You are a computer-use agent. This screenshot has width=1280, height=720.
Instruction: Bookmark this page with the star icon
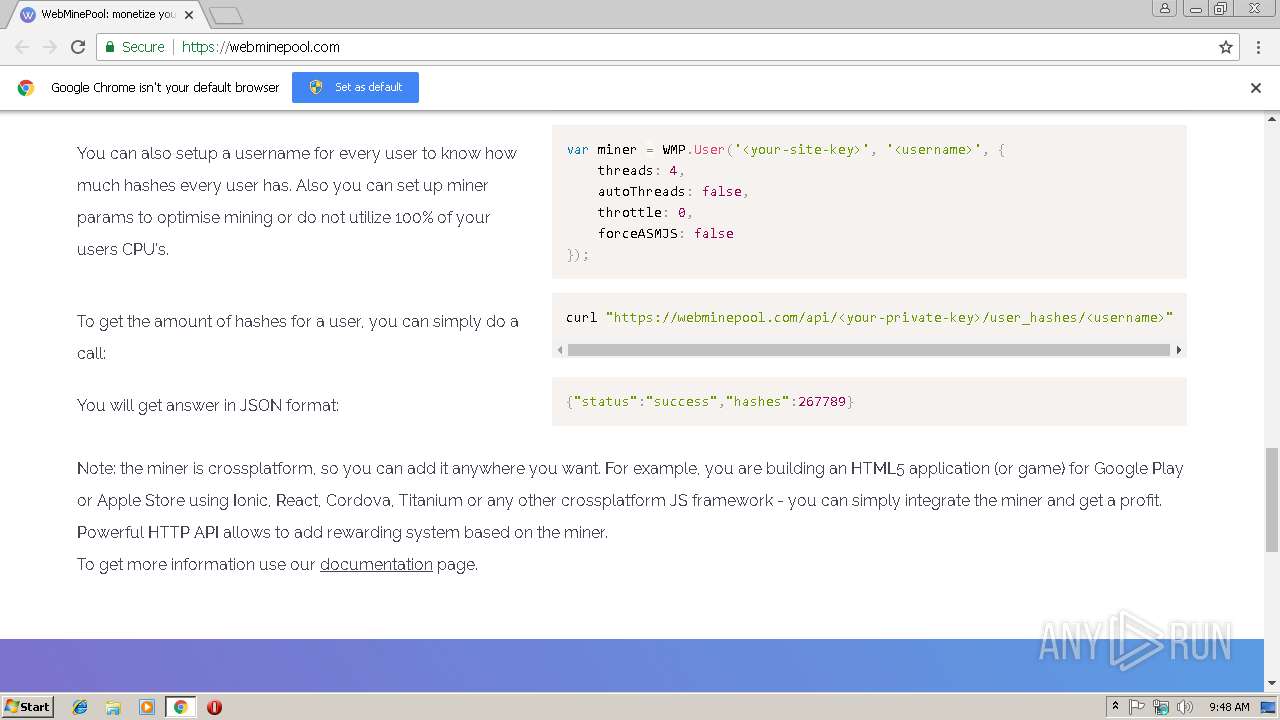(x=1226, y=47)
